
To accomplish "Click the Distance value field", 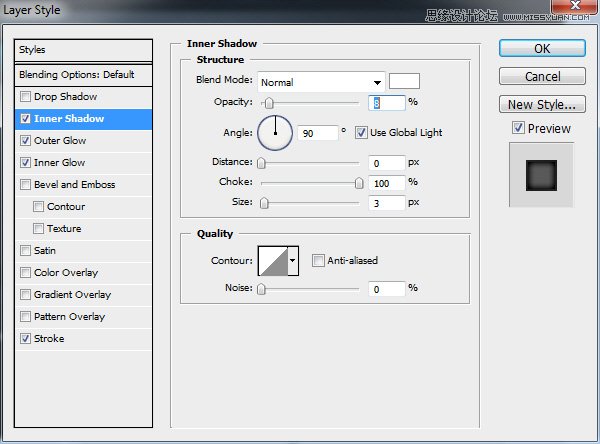I will (386, 163).
